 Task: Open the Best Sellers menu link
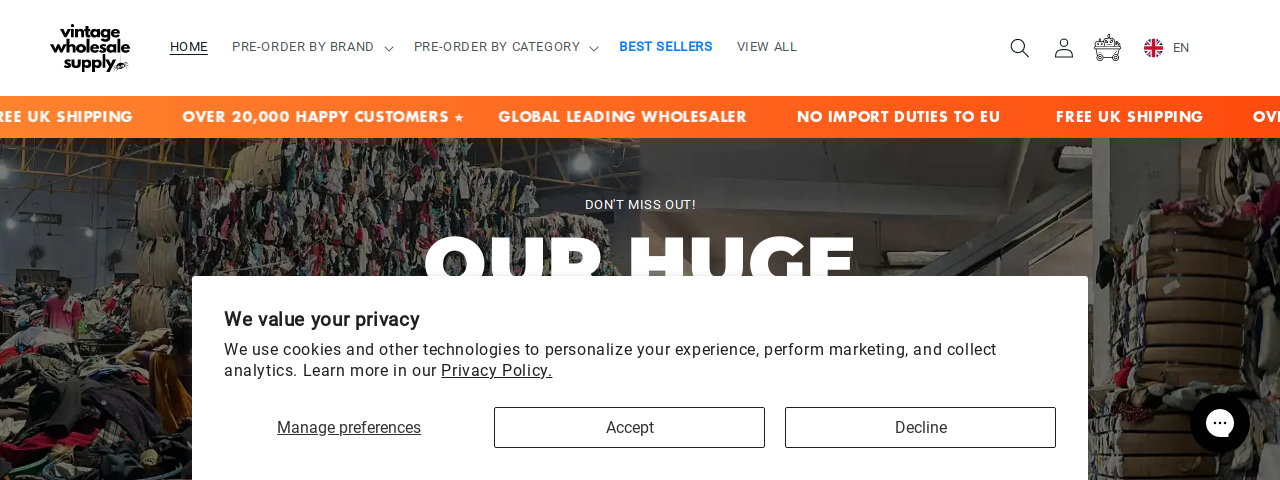pyautogui.click(x=666, y=47)
